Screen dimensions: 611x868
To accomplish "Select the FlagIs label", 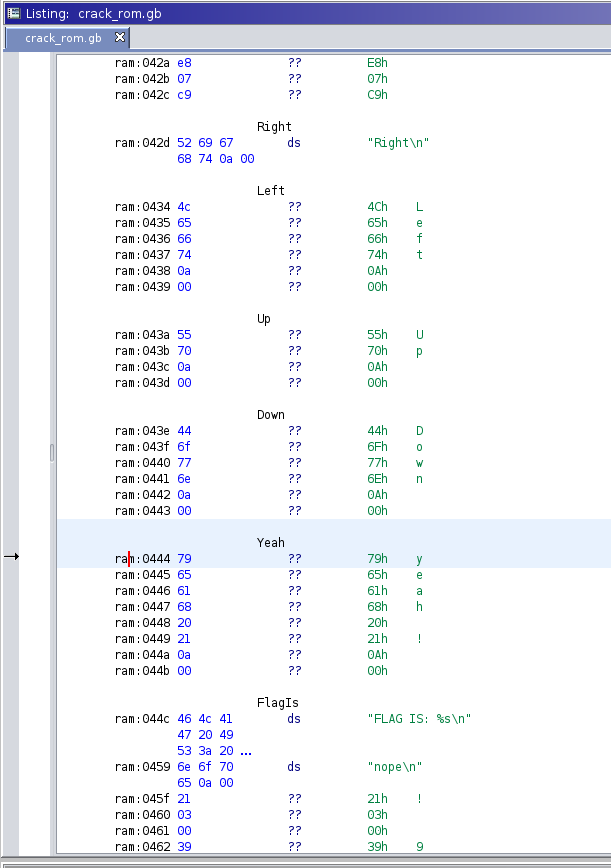I will coord(277,703).
